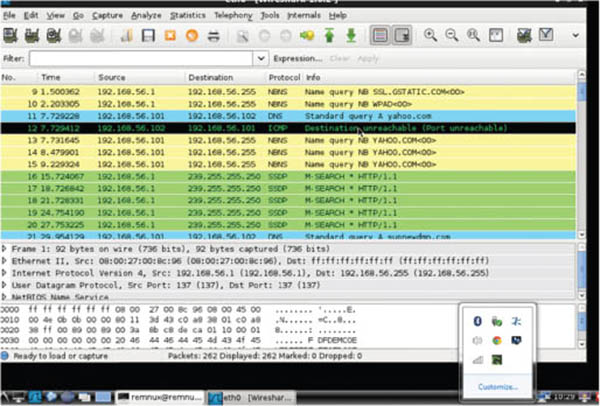
Task: Close capture file orange X icon
Action: tap(170, 36)
